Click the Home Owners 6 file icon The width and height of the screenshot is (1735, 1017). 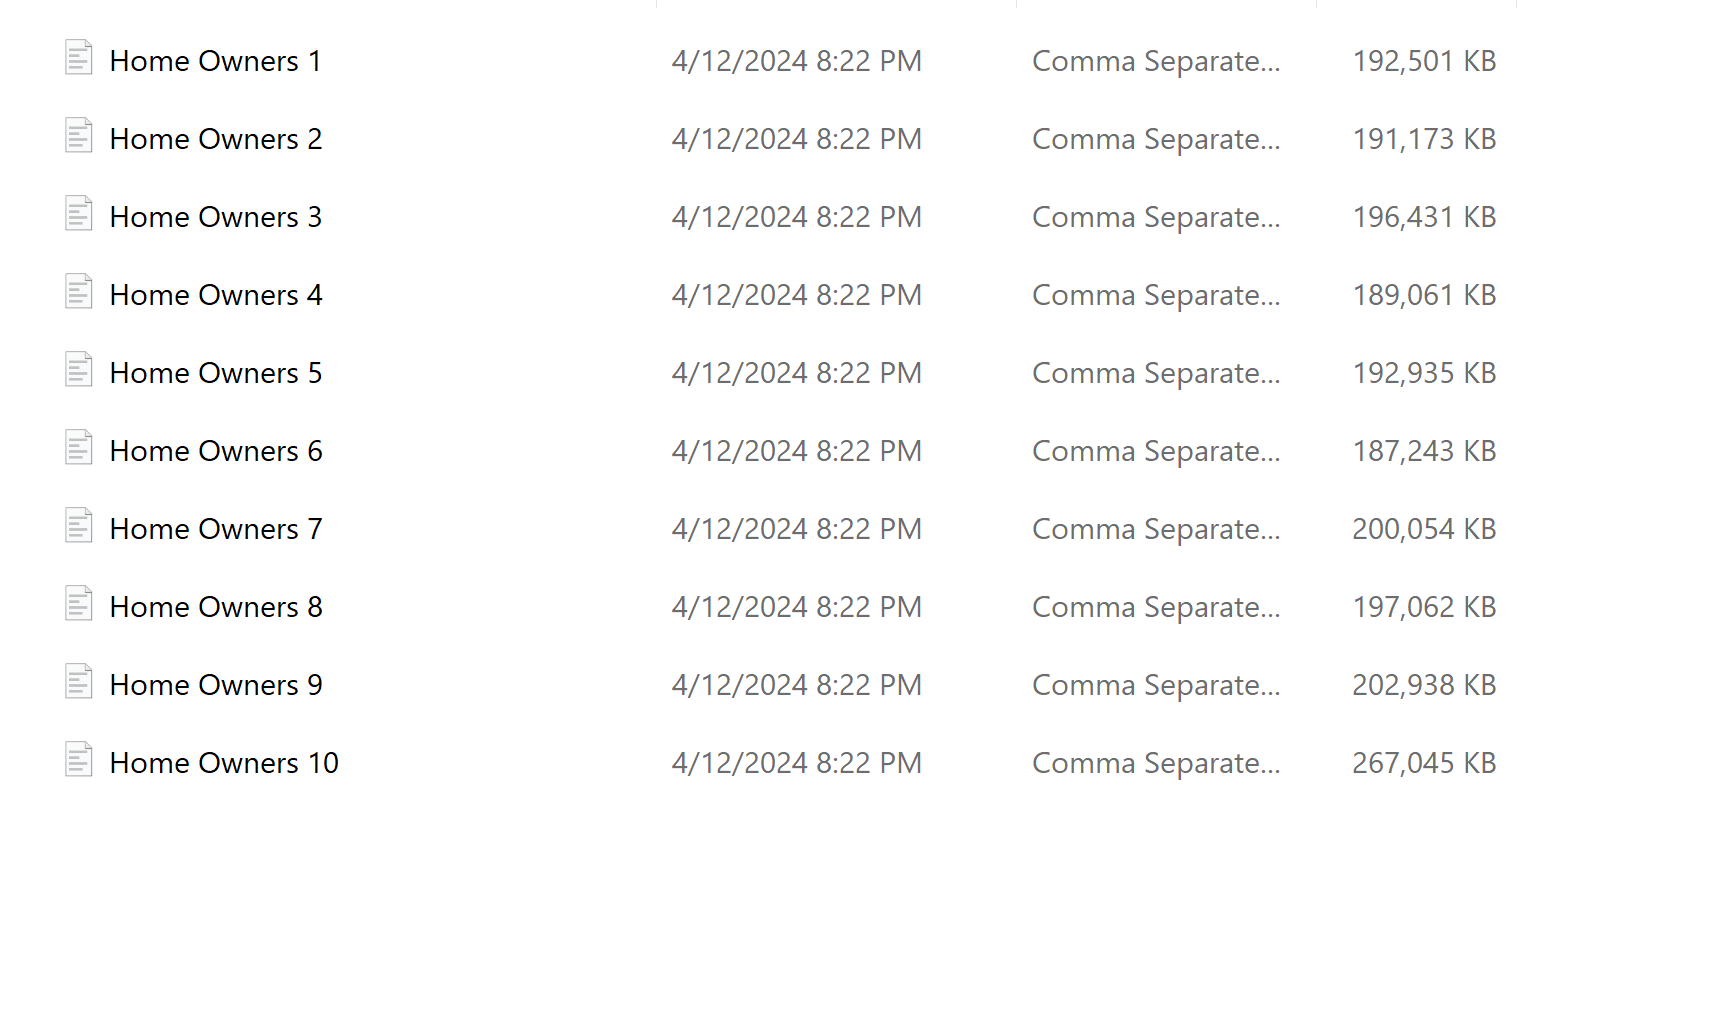click(x=79, y=448)
